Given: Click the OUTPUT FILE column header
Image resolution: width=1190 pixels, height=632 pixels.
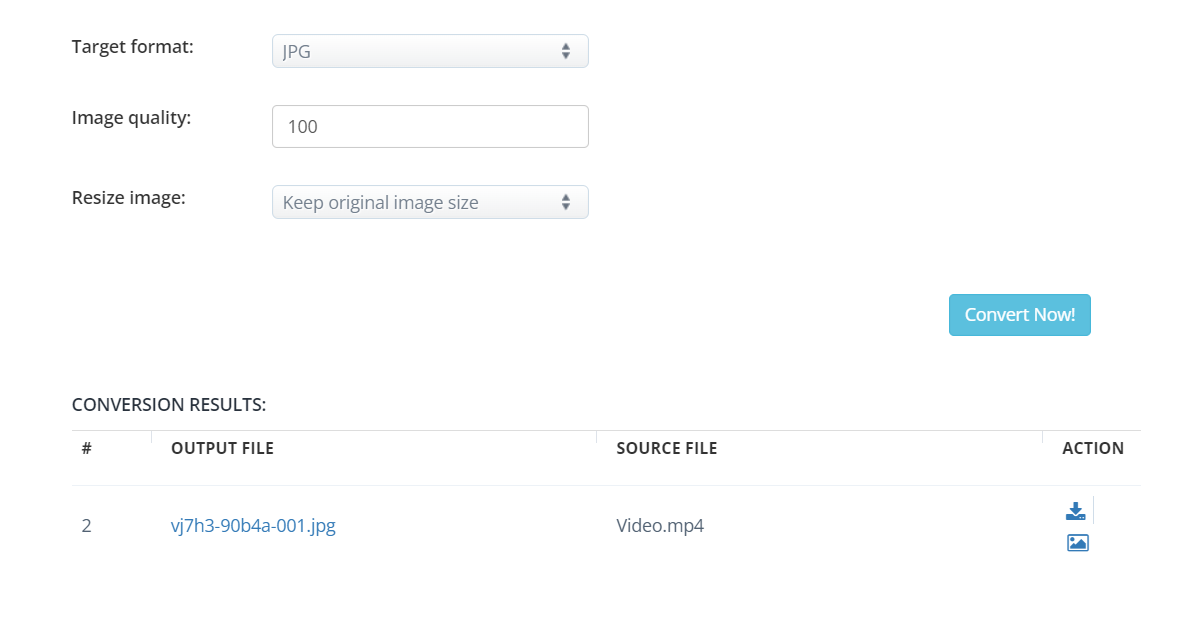Looking at the screenshot, I should 222,448.
